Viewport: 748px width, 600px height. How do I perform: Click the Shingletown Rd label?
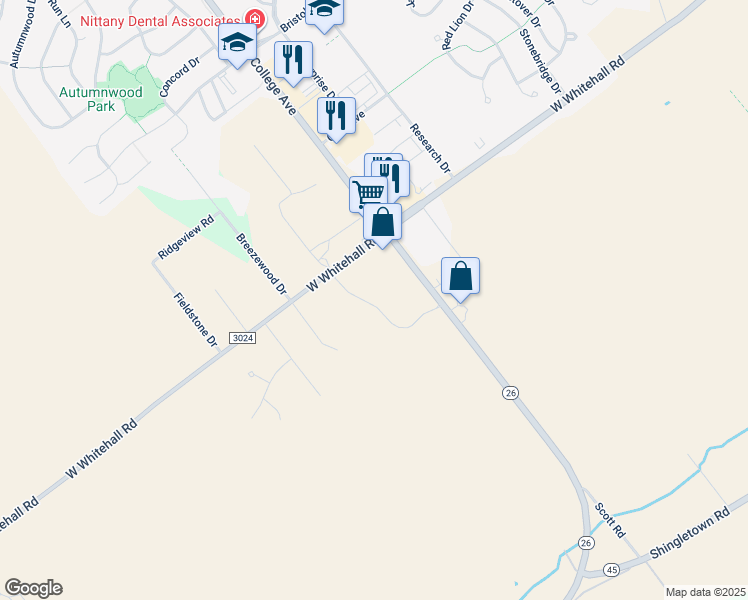[690, 532]
